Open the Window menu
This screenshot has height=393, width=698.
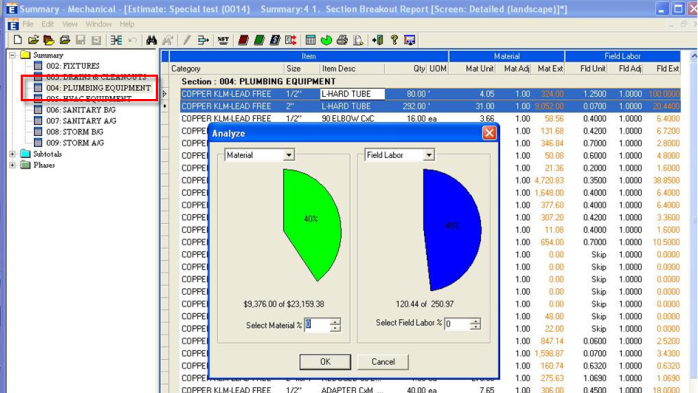tap(98, 24)
